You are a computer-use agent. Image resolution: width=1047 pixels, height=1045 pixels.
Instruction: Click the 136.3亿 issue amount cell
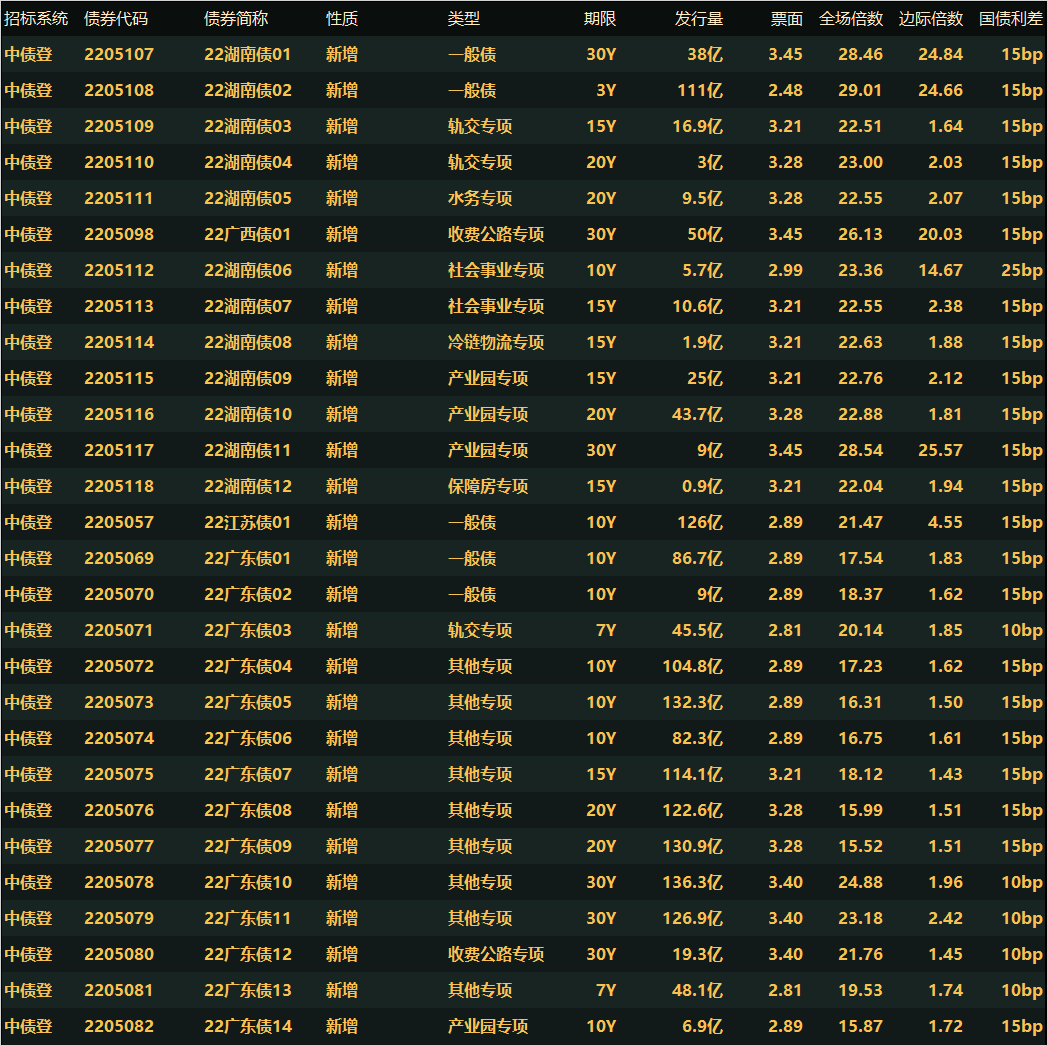tap(692, 882)
